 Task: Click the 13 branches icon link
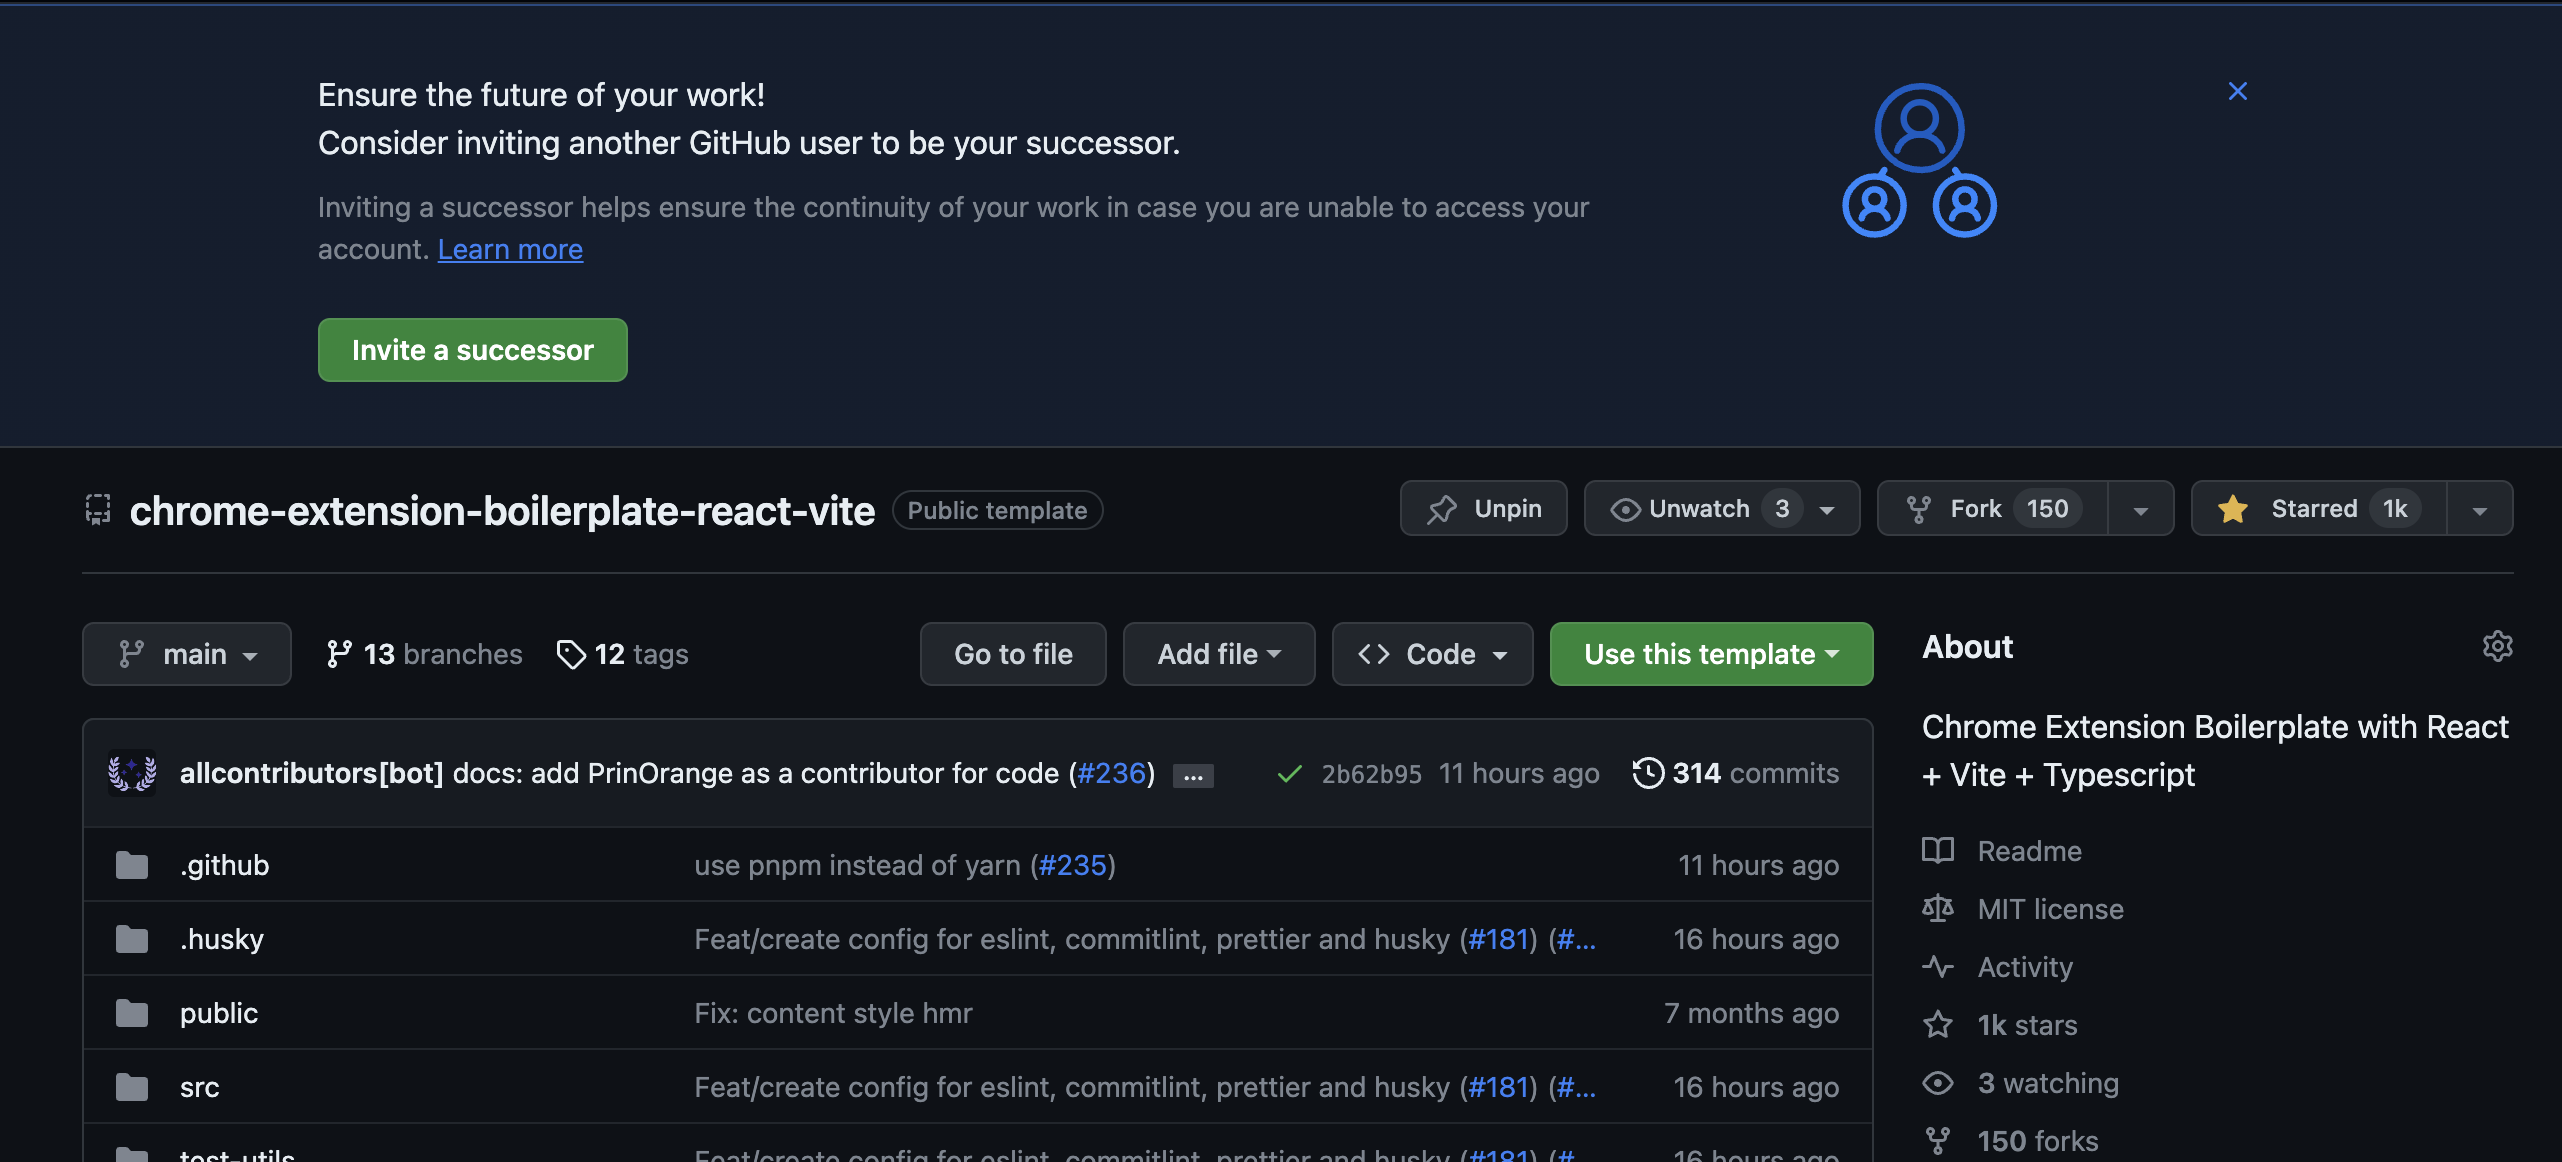339,654
